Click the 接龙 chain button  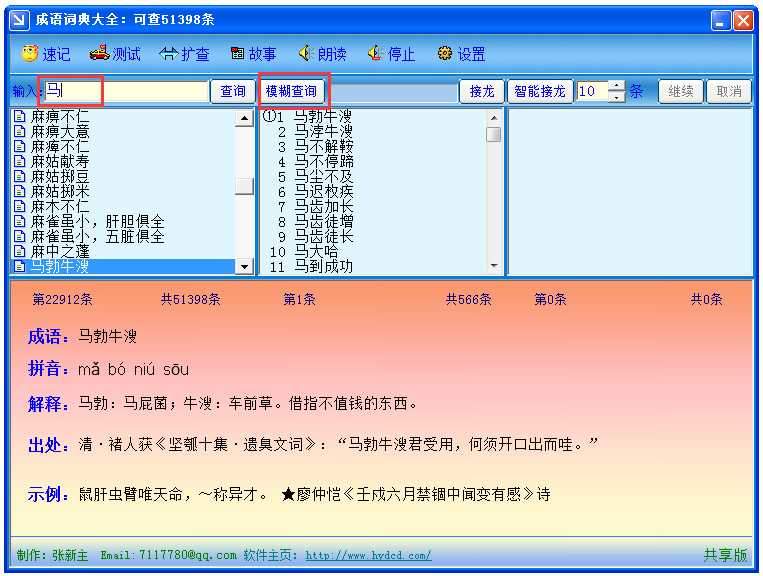coord(482,91)
